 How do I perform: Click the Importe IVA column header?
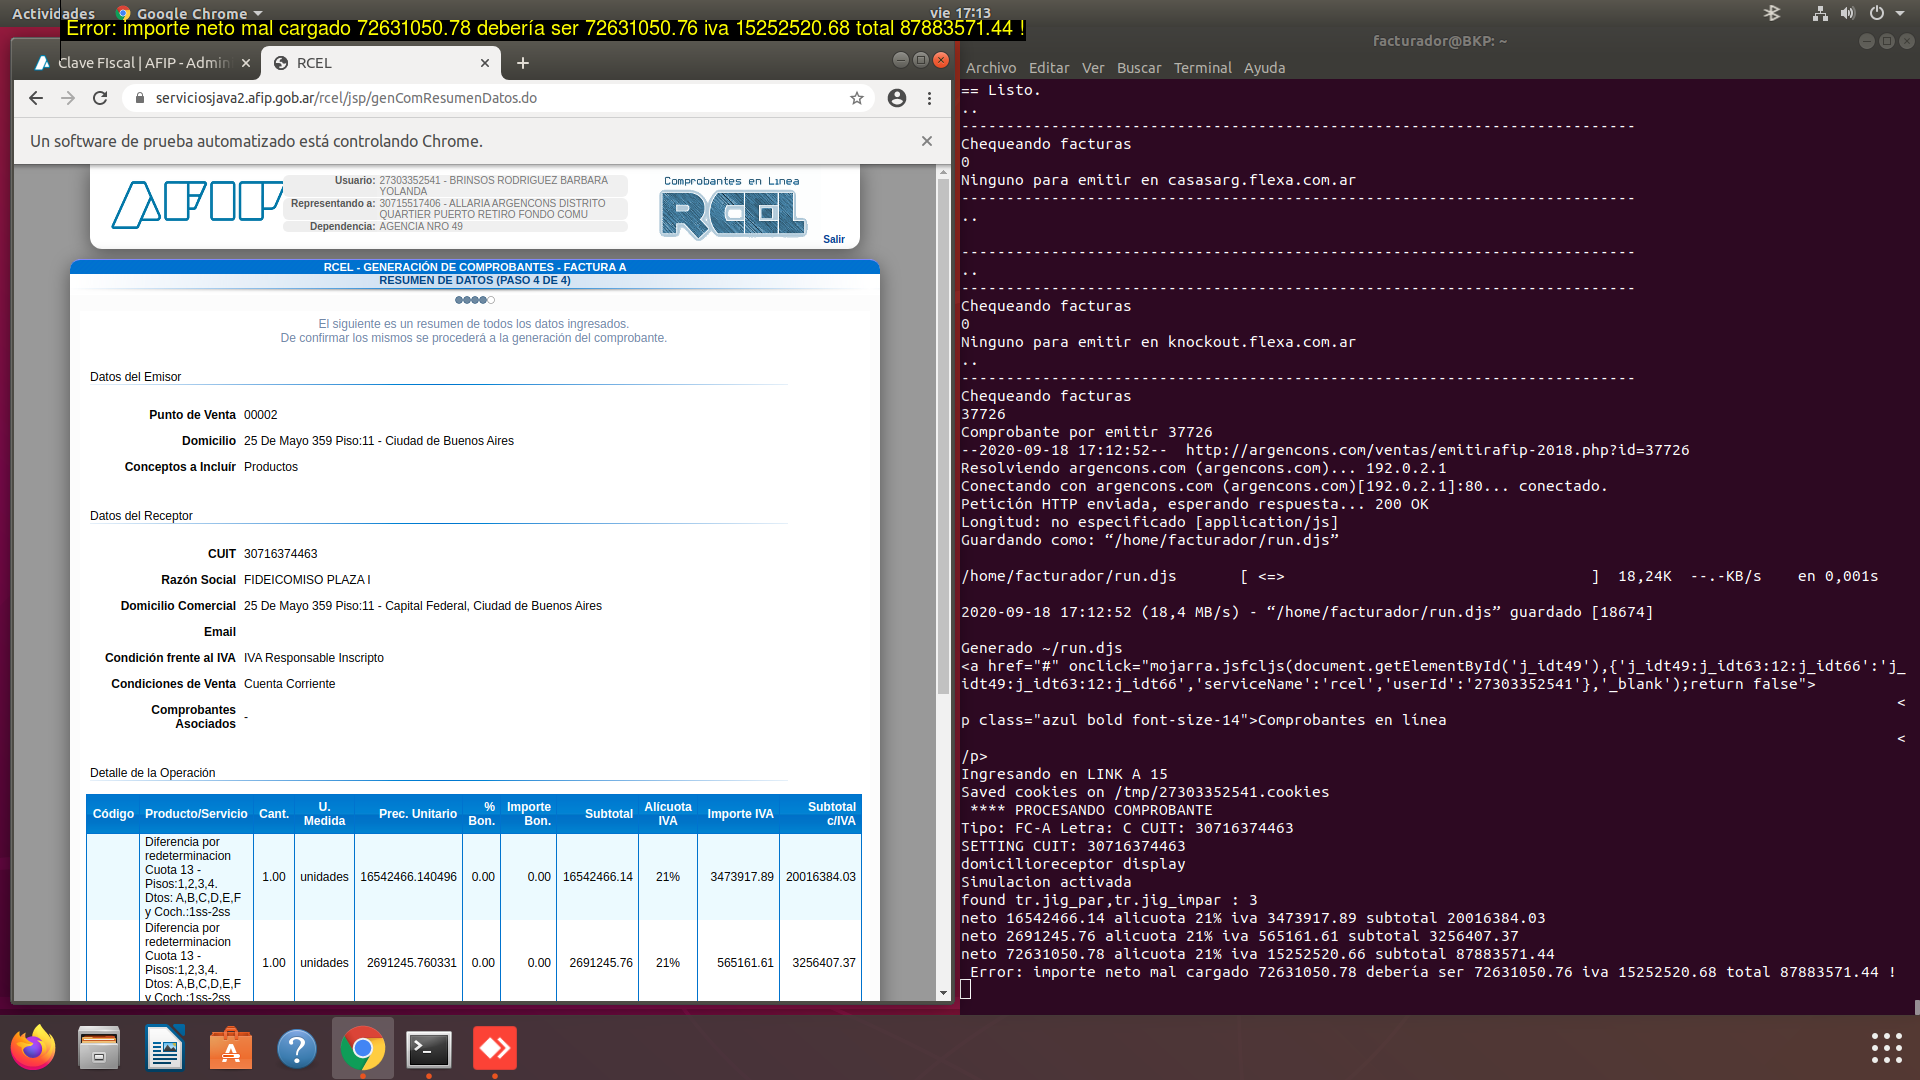tap(740, 814)
